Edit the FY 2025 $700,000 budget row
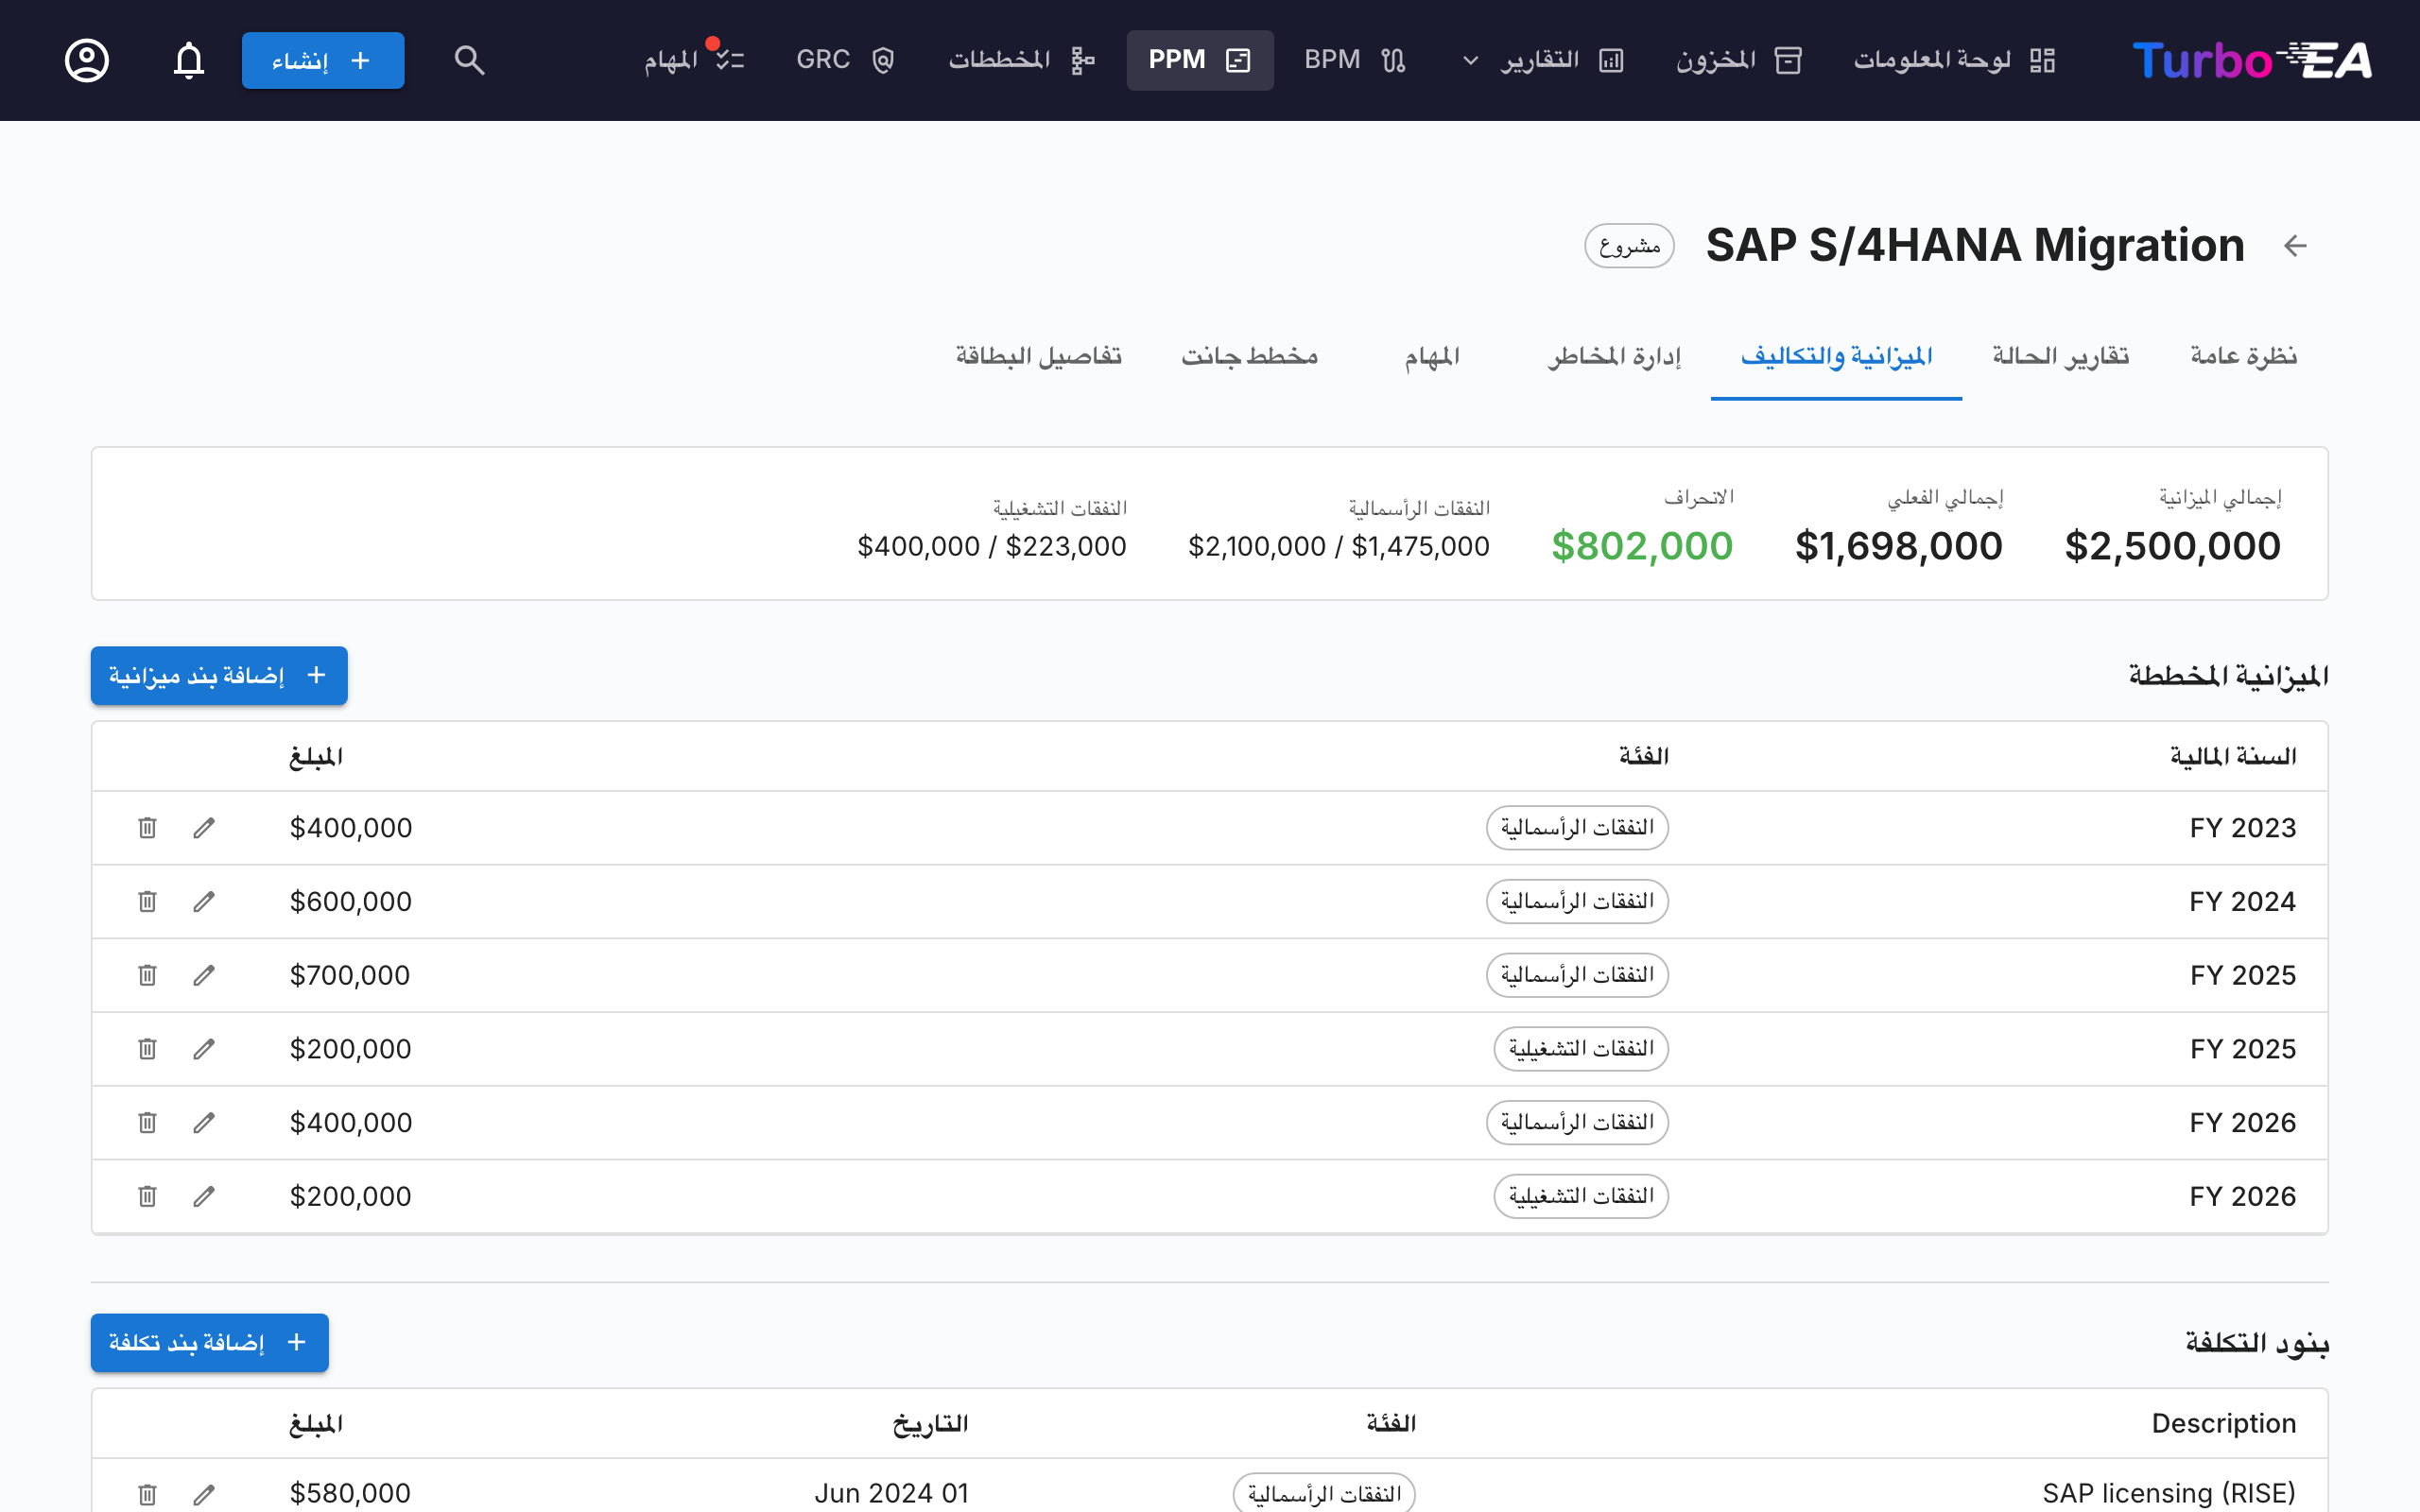The image size is (2420, 1512). [x=204, y=975]
